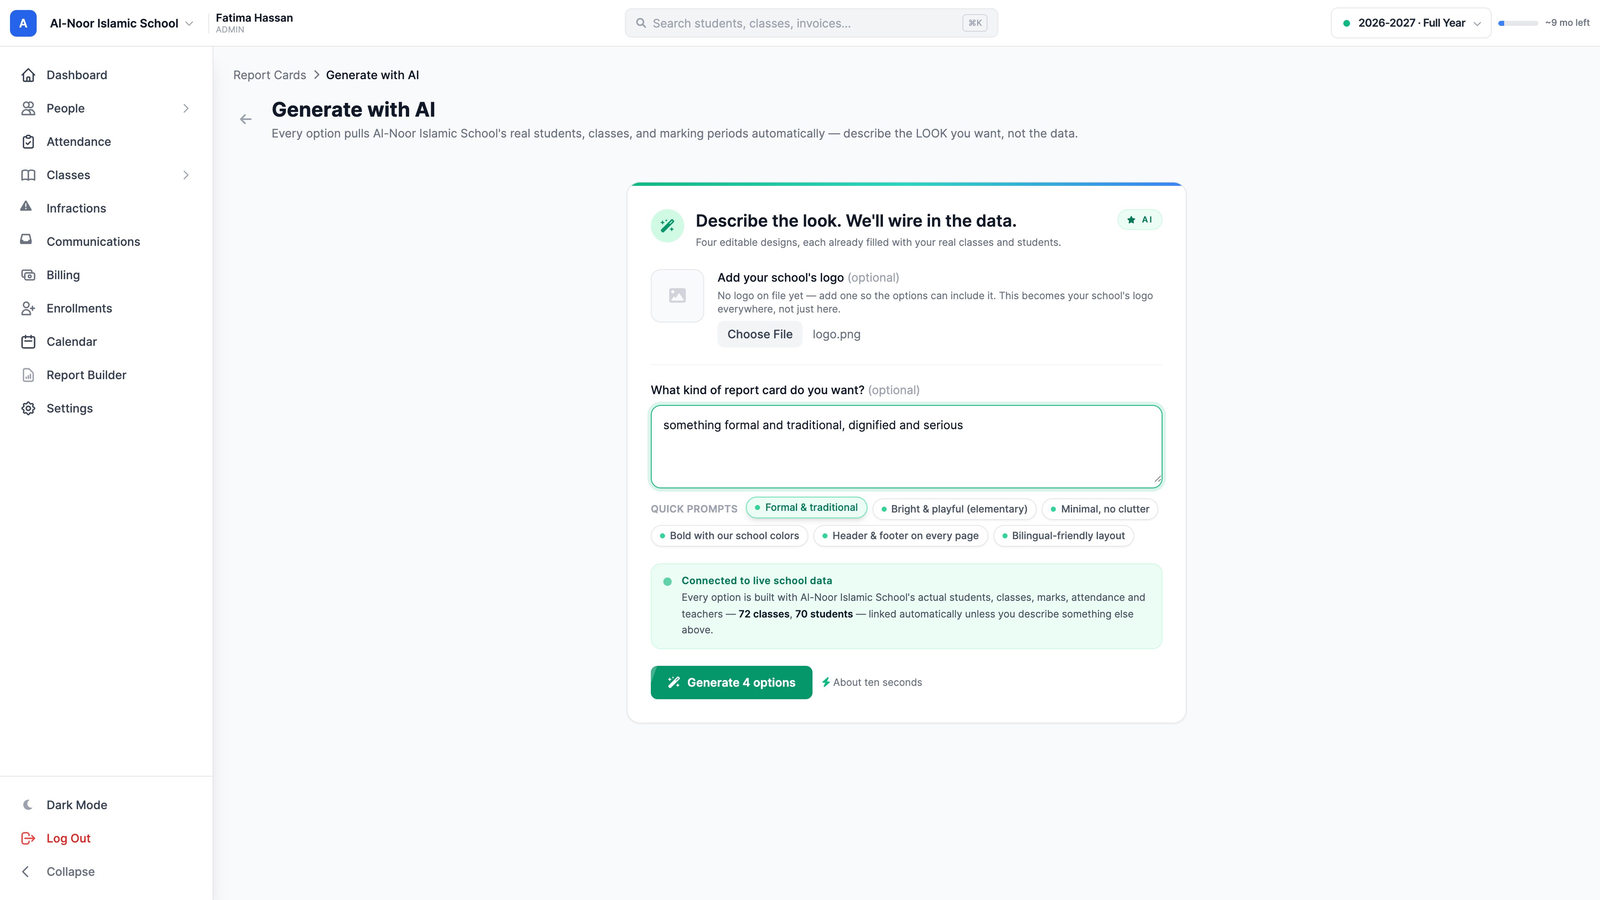Select Bright & playful (elementary) prompt

tap(954, 509)
